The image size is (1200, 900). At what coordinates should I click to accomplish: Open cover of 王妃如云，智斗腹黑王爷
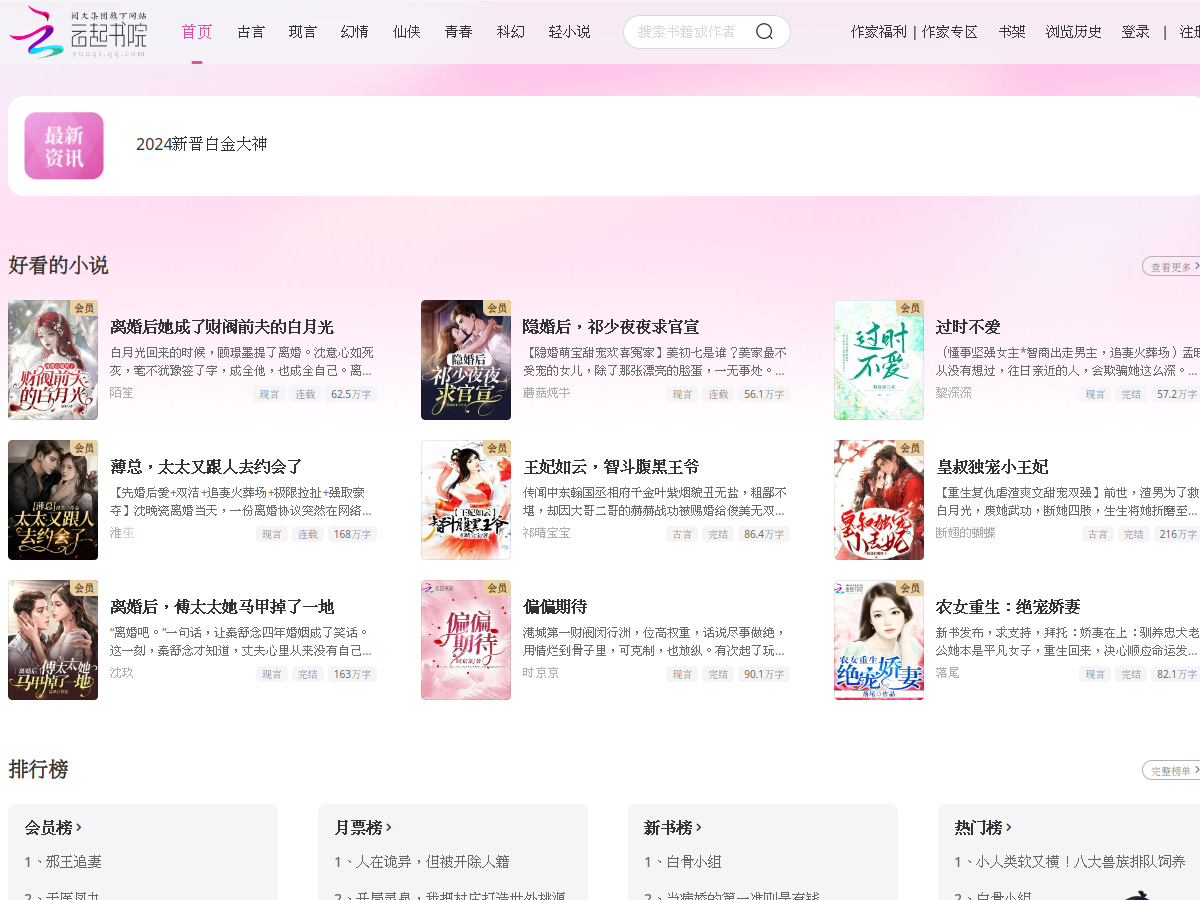[466, 500]
